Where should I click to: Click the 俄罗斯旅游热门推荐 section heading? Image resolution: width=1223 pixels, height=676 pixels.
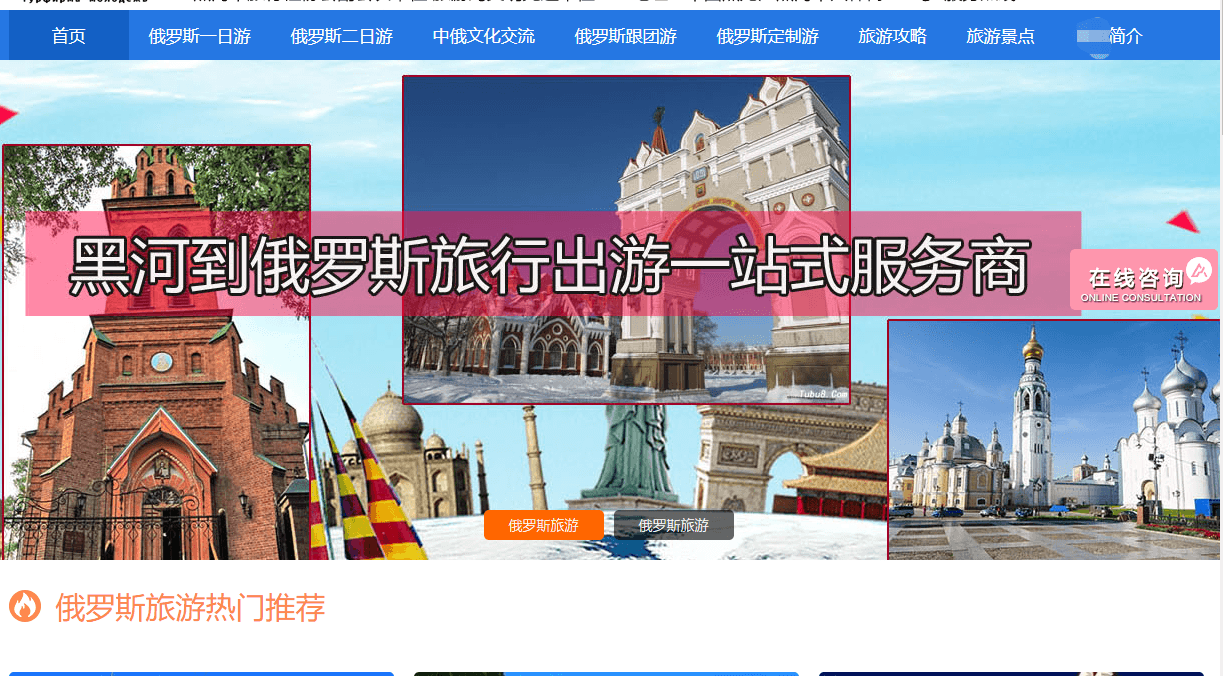[x=190, y=607]
